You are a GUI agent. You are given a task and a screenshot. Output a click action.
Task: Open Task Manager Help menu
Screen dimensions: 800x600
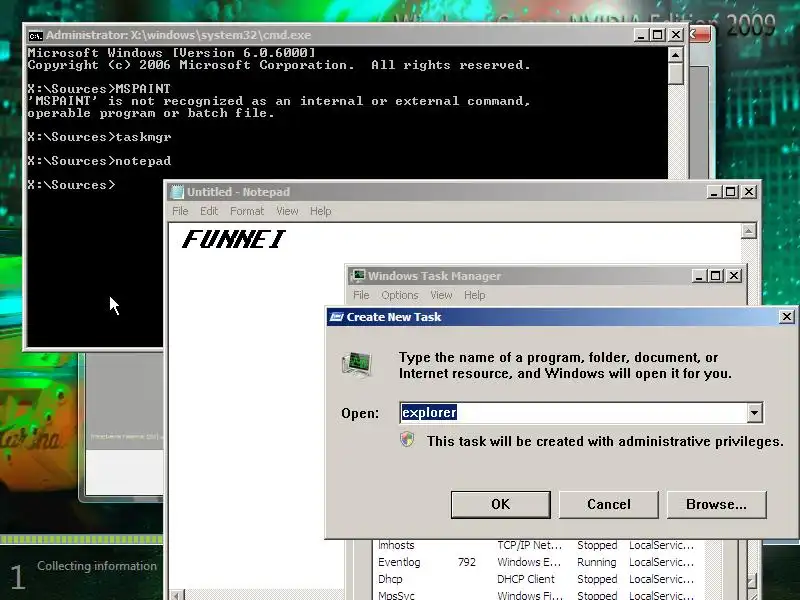[474, 295]
